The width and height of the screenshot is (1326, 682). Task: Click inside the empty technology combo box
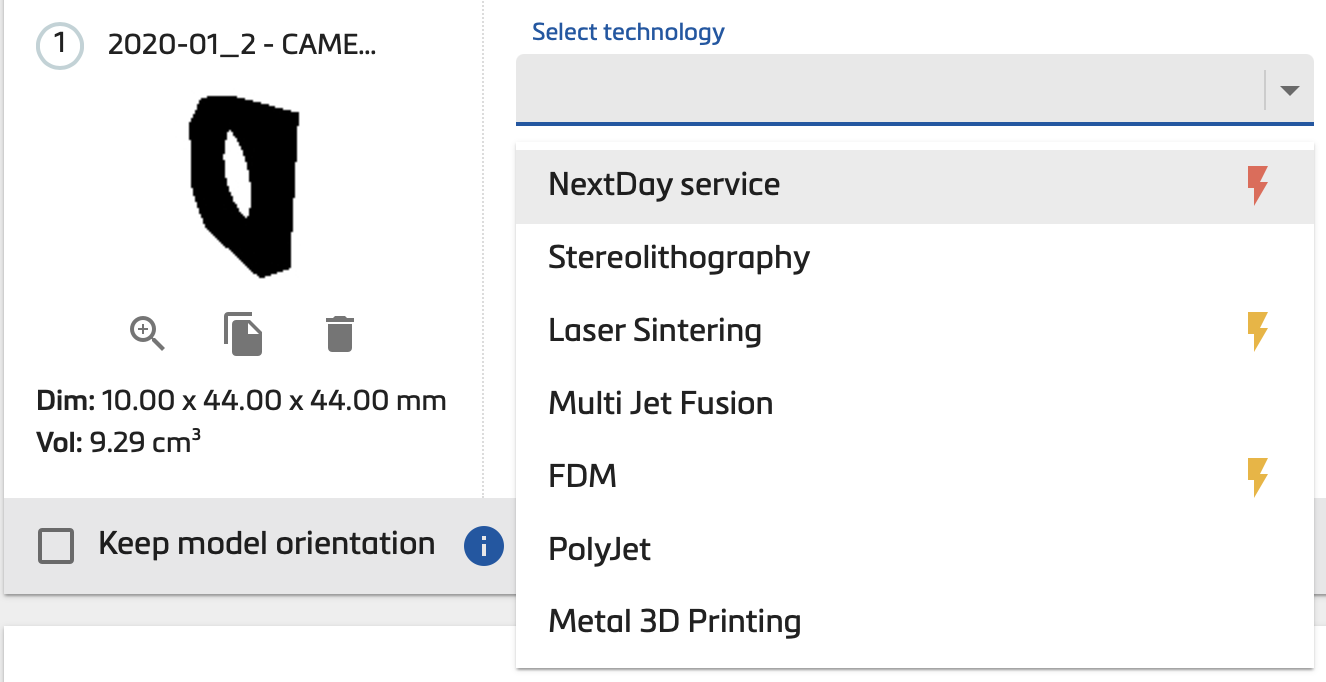coord(880,90)
